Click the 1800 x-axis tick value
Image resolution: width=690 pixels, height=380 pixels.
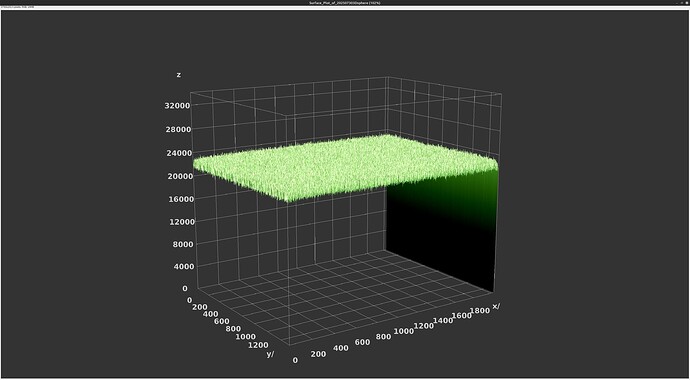click(x=479, y=311)
